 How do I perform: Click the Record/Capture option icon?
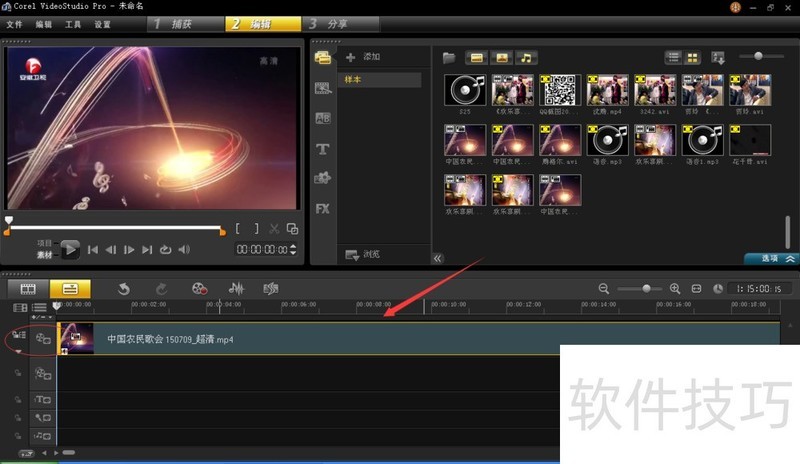click(x=199, y=288)
